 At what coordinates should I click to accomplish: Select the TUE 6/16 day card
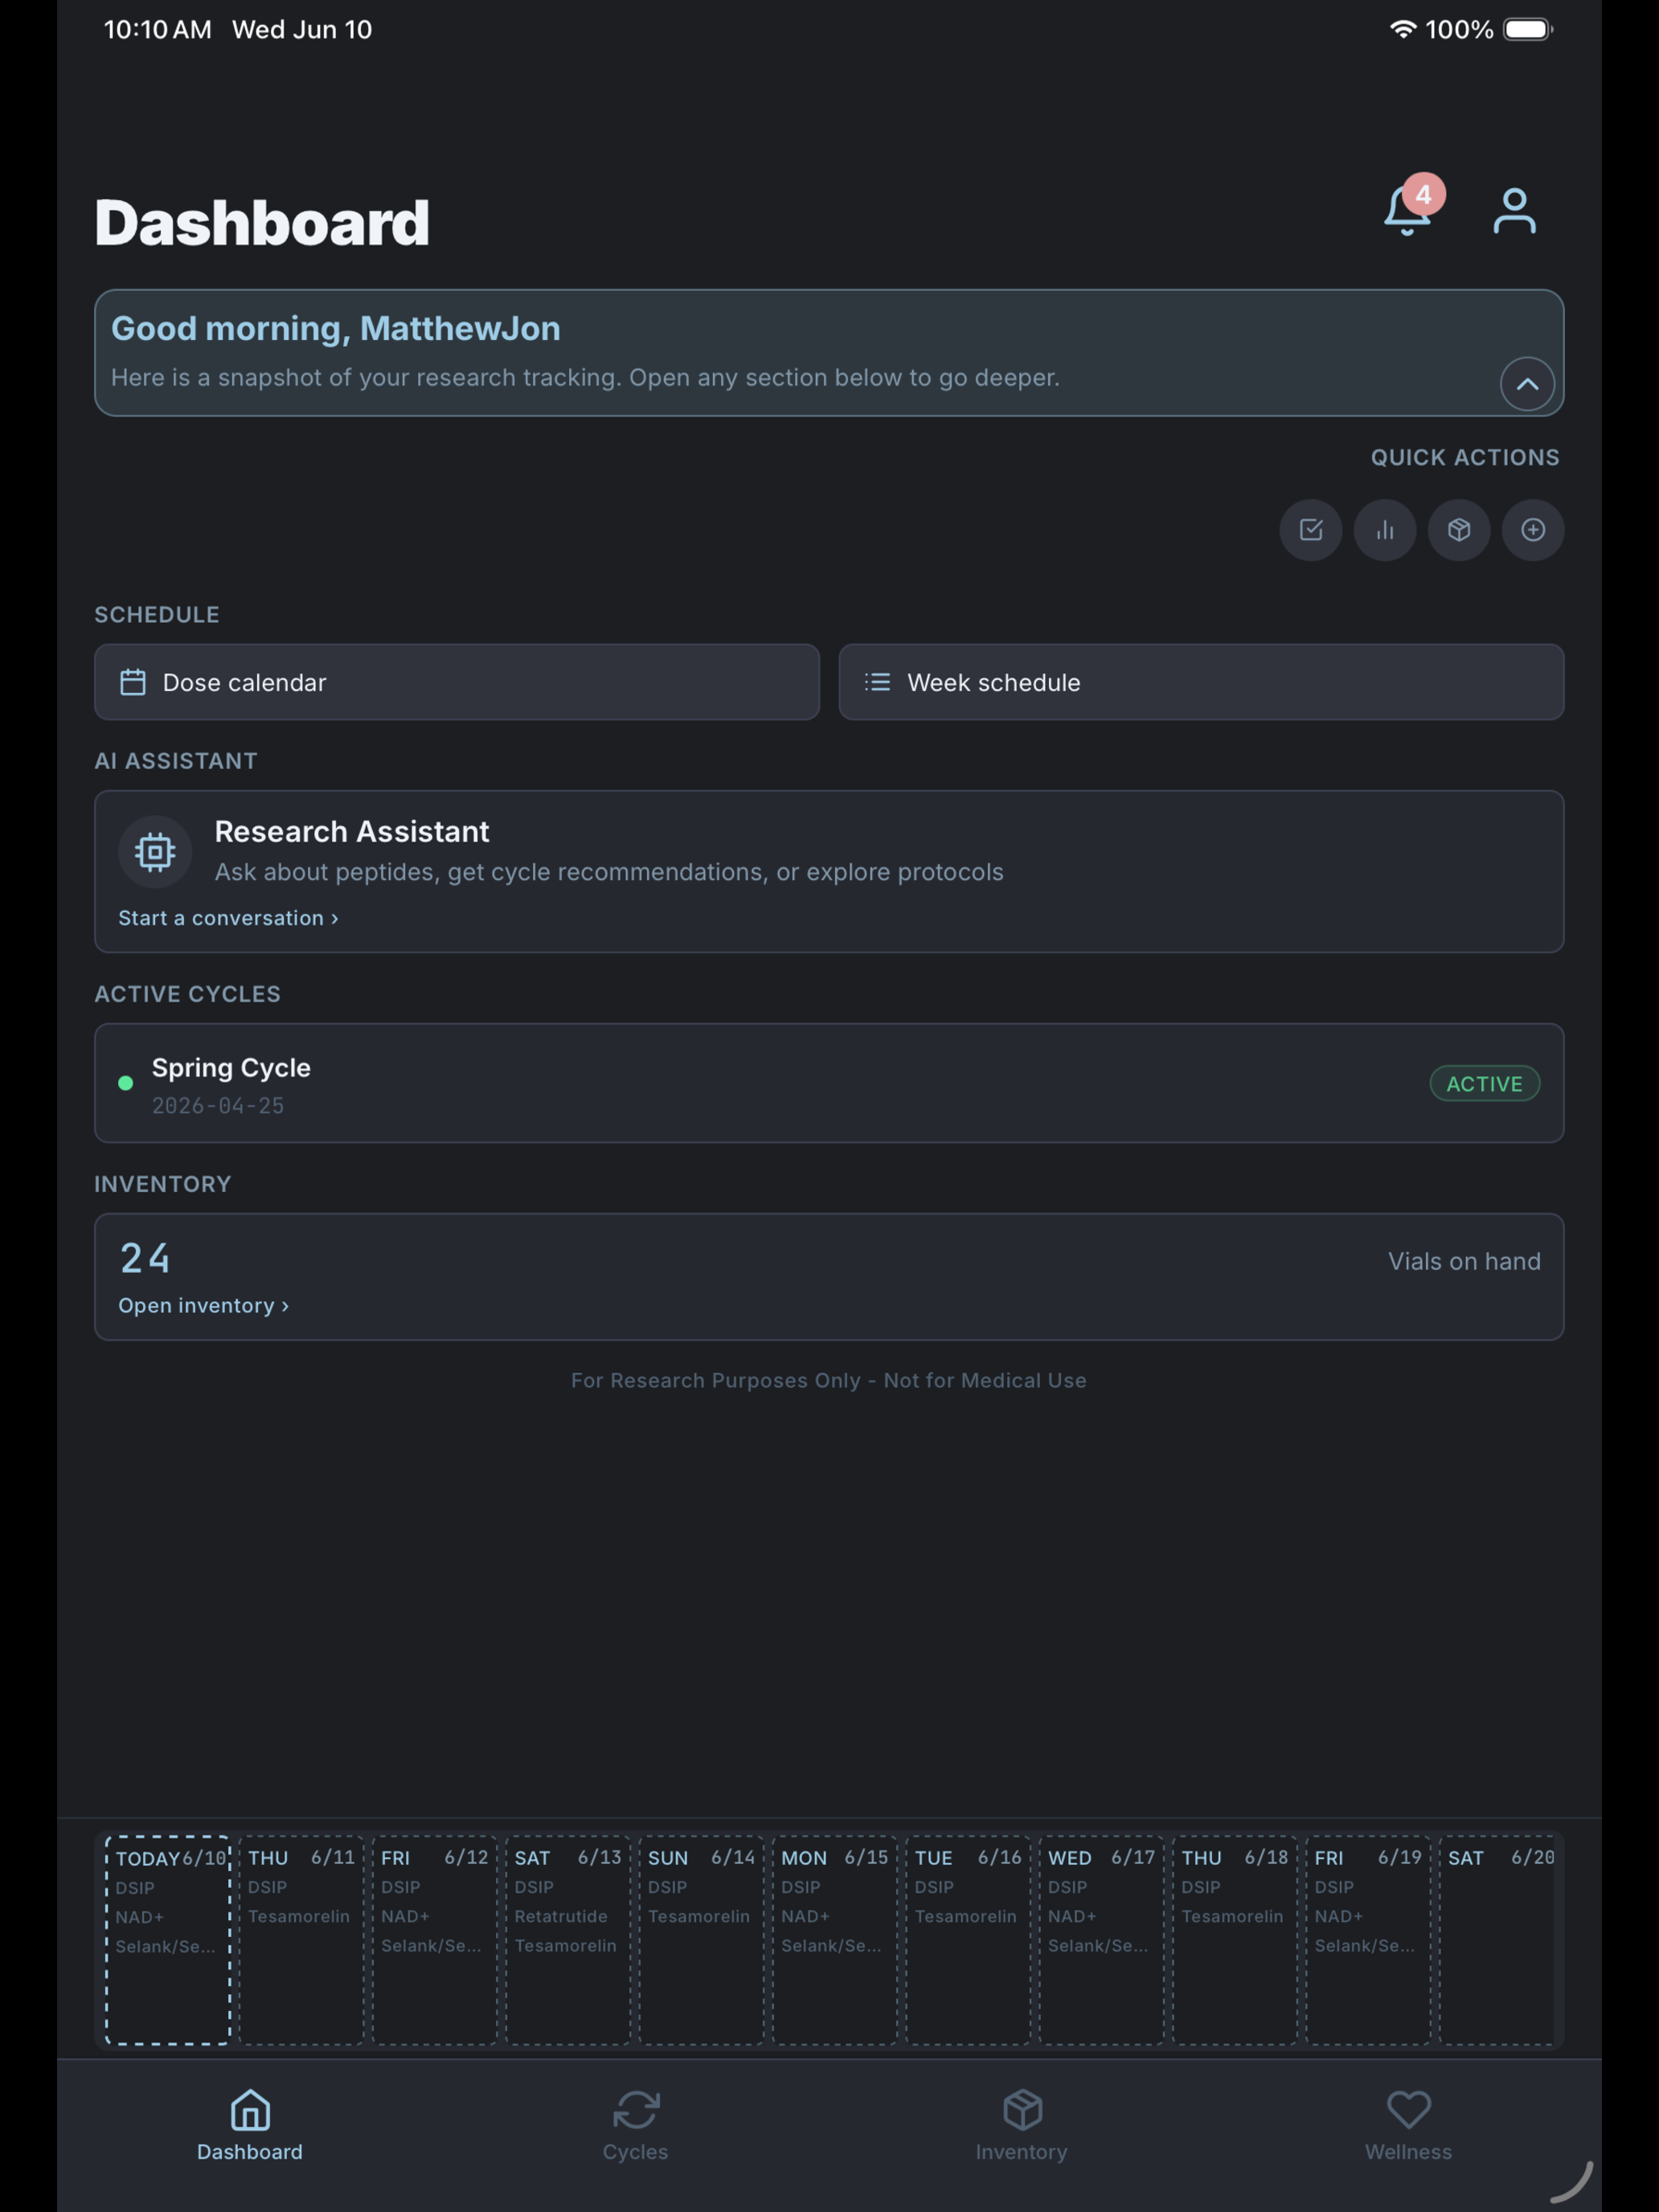pyautogui.click(x=968, y=1939)
